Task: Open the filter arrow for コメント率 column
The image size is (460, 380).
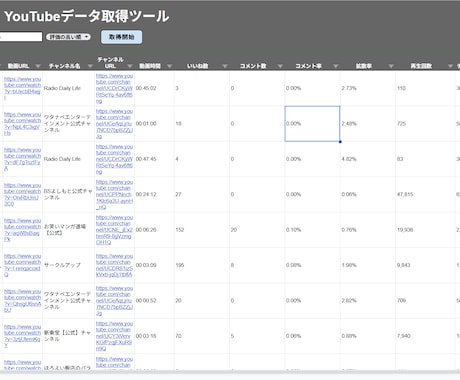Action: coord(336,66)
